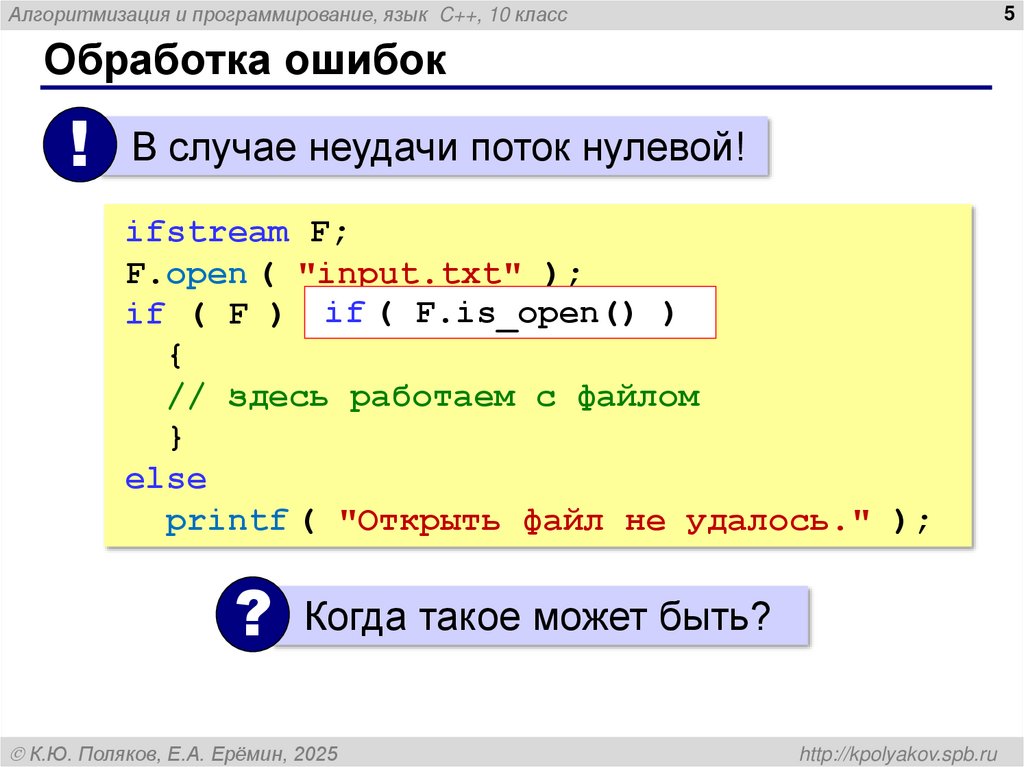Click the else keyword in code

165,478
